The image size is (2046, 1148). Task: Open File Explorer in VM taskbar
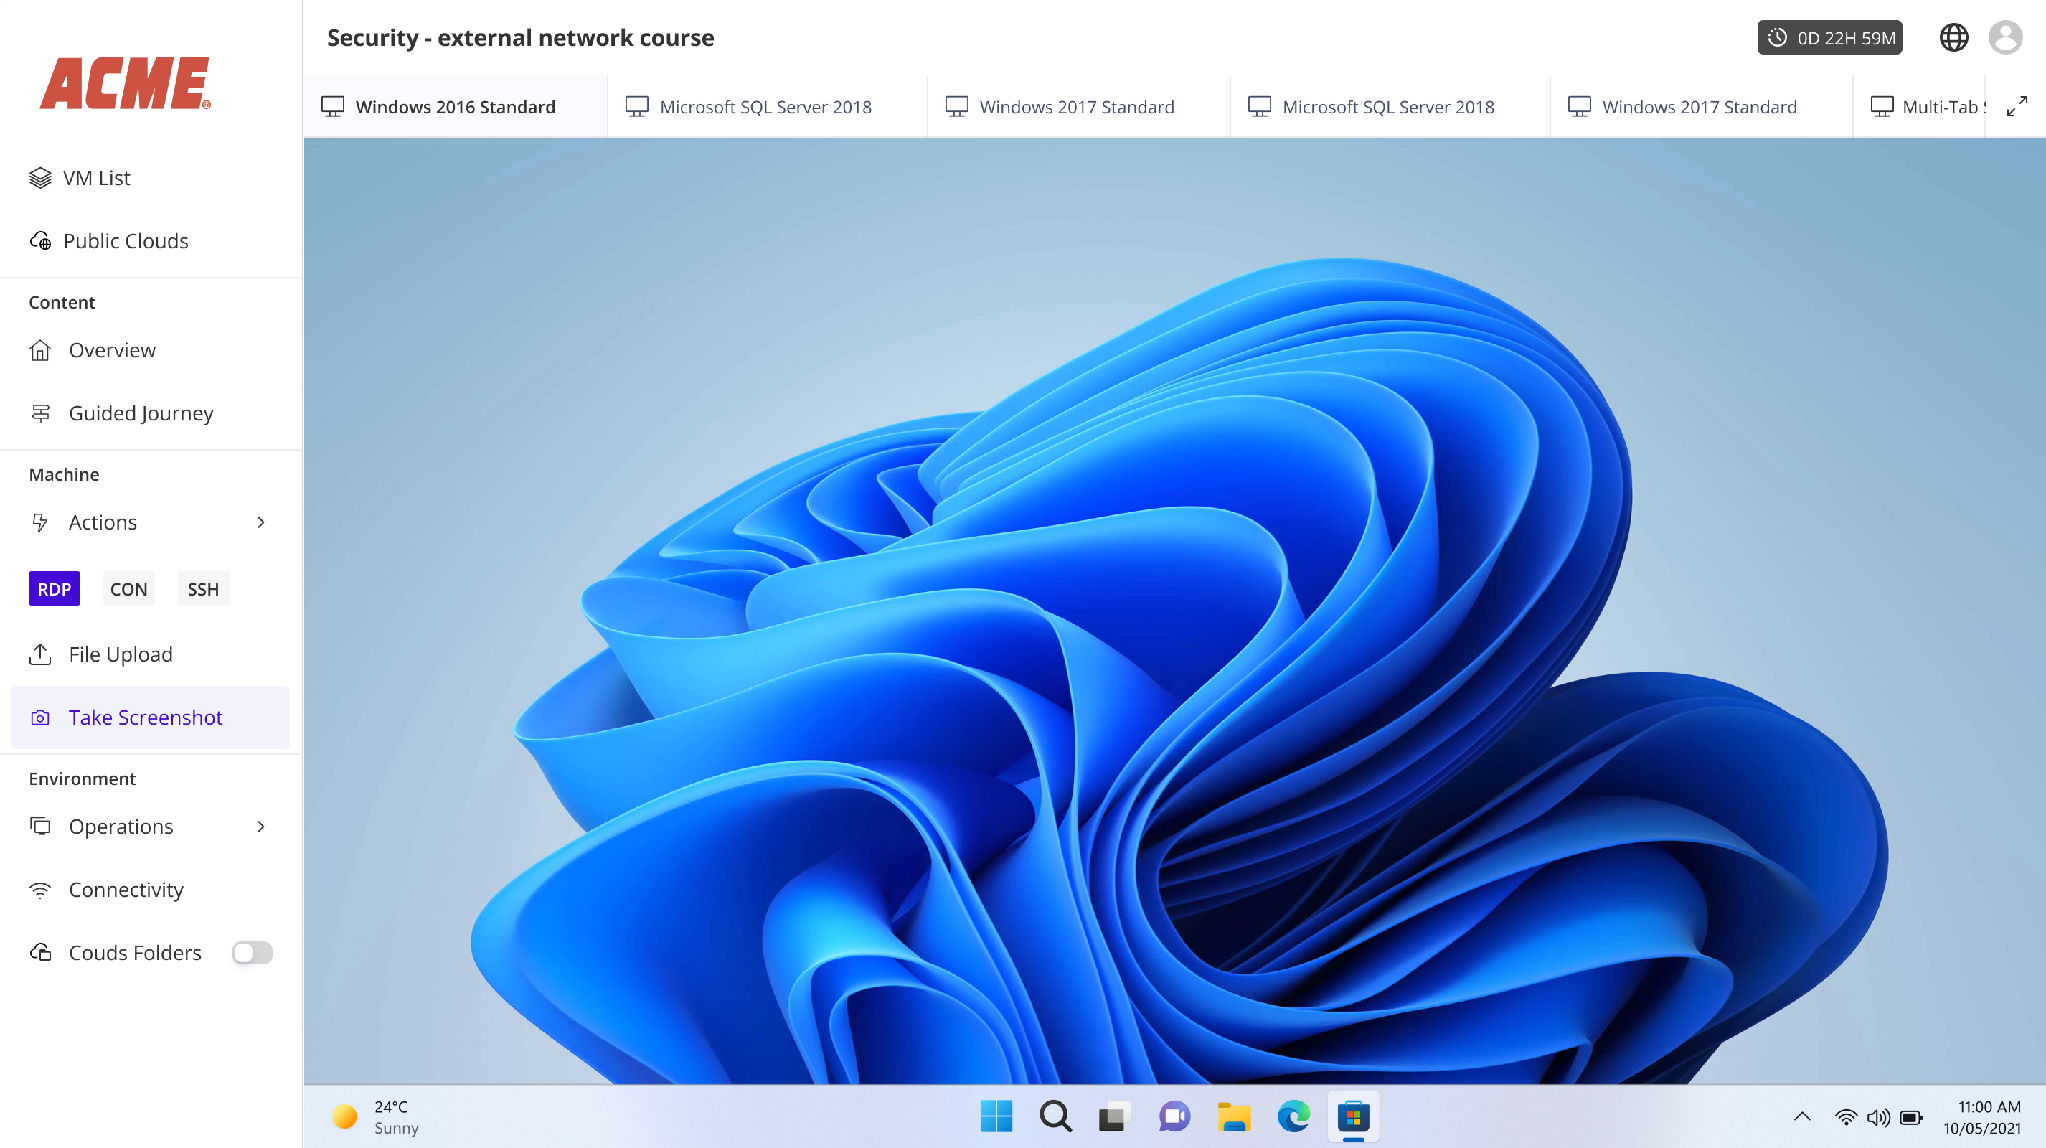(x=1234, y=1116)
